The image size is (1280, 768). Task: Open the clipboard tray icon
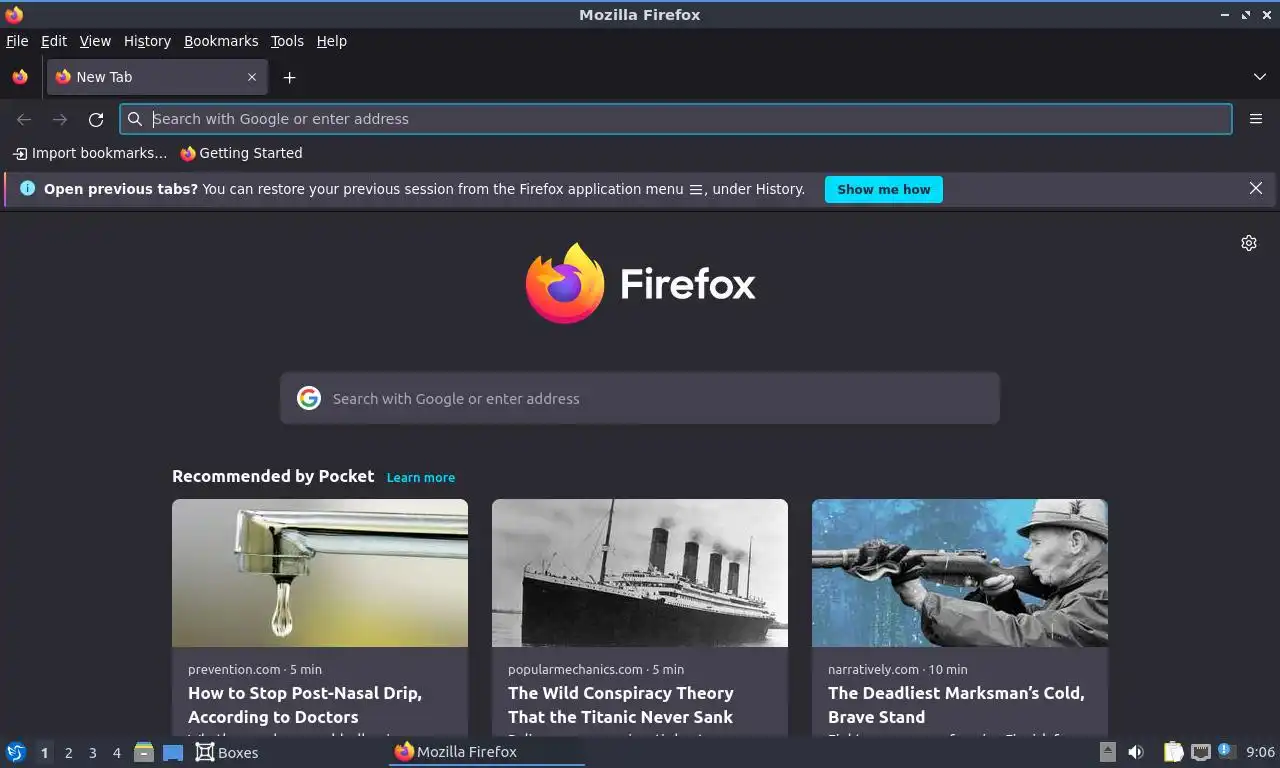tap(1174, 752)
